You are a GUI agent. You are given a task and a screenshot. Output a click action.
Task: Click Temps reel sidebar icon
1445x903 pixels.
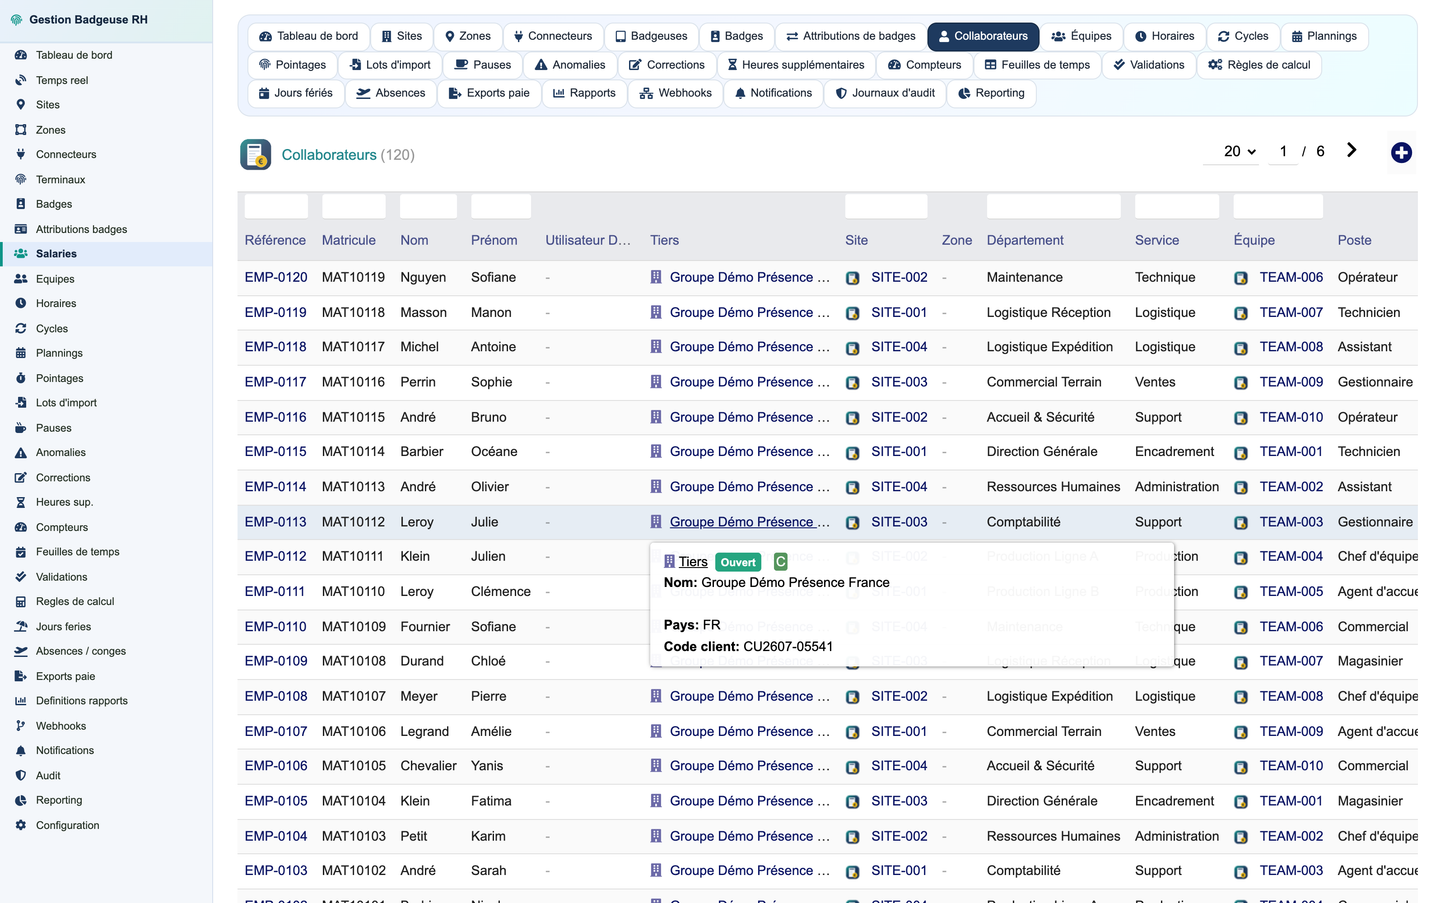[x=20, y=80]
